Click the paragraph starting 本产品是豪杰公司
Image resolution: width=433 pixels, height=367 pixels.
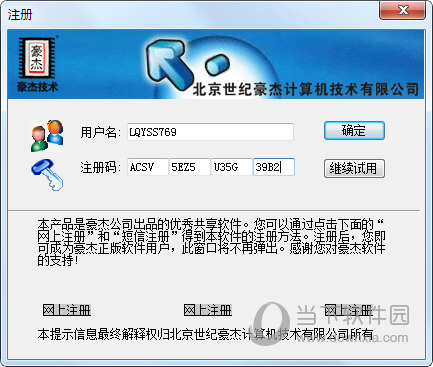coord(211,242)
